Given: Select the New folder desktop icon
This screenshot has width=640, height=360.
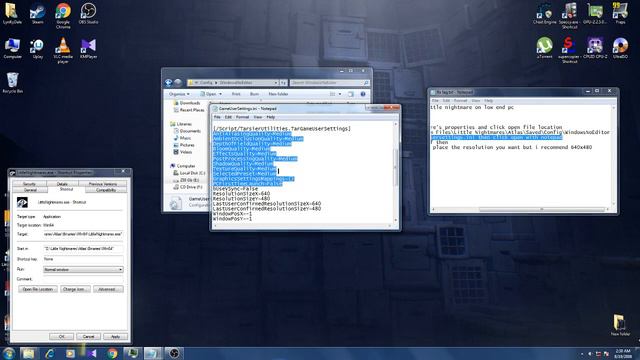Looking at the screenshot, I should [x=620, y=325].
